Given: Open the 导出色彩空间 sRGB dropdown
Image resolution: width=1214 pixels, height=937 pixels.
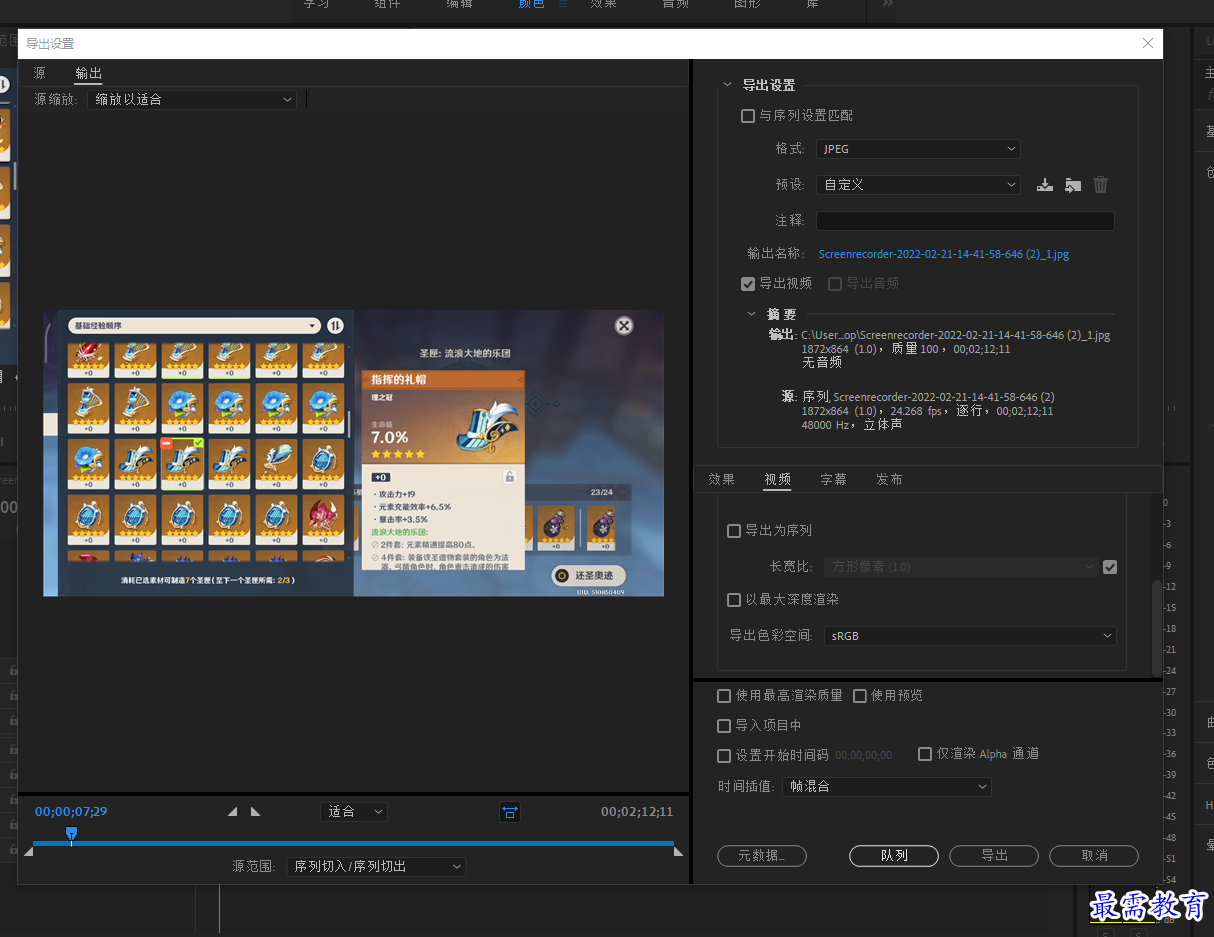Looking at the screenshot, I should 970,636.
